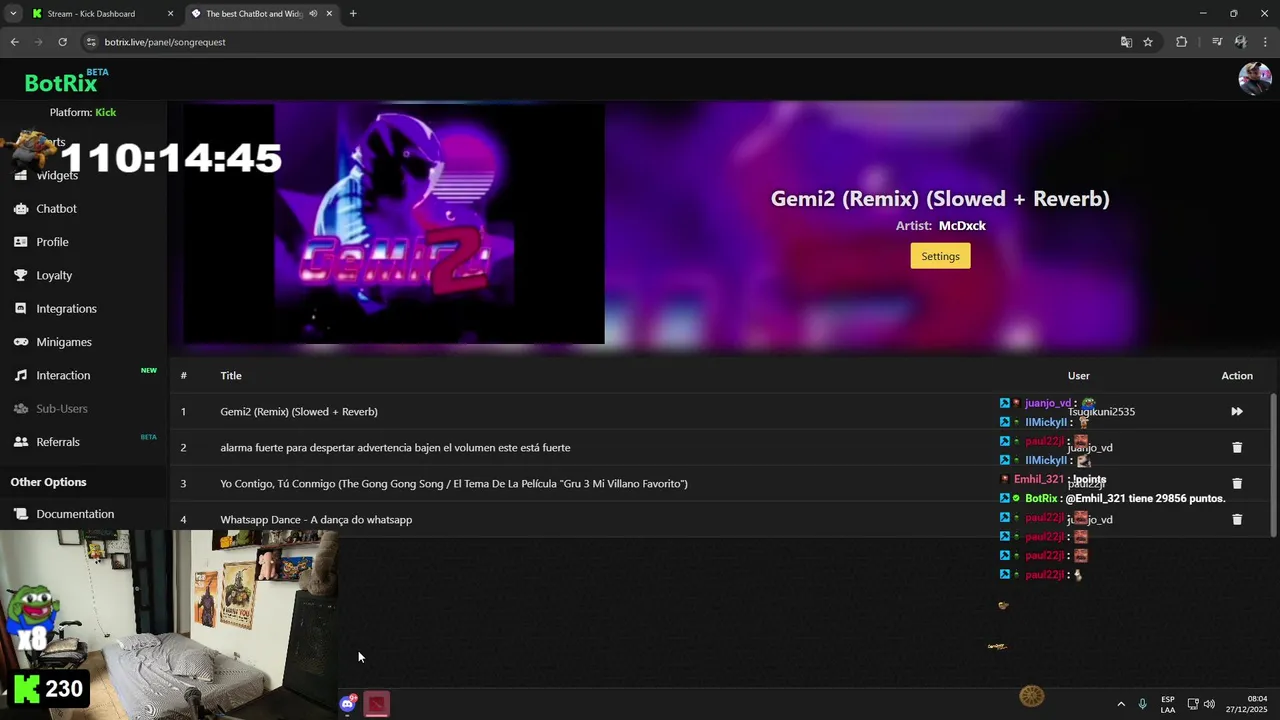Open the Minigames section
Screen dimensions: 1280x720
point(64,342)
